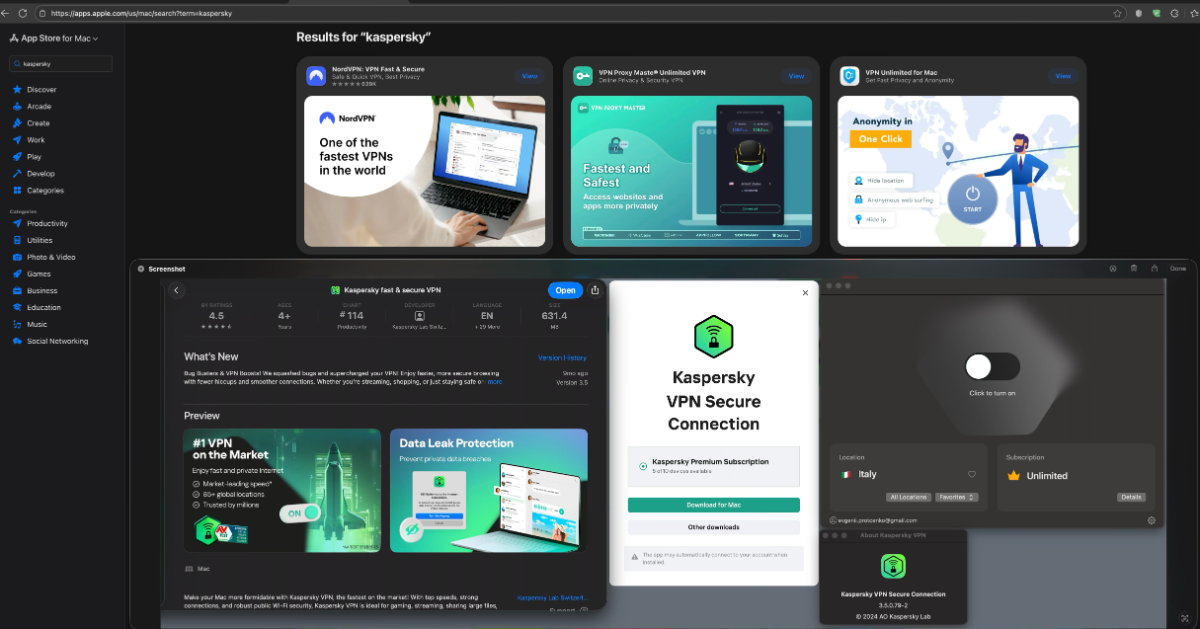Select Kaspersky Premium Subscription radio option
The height and width of the screenshot is (629, 1200).
point(642,466)
